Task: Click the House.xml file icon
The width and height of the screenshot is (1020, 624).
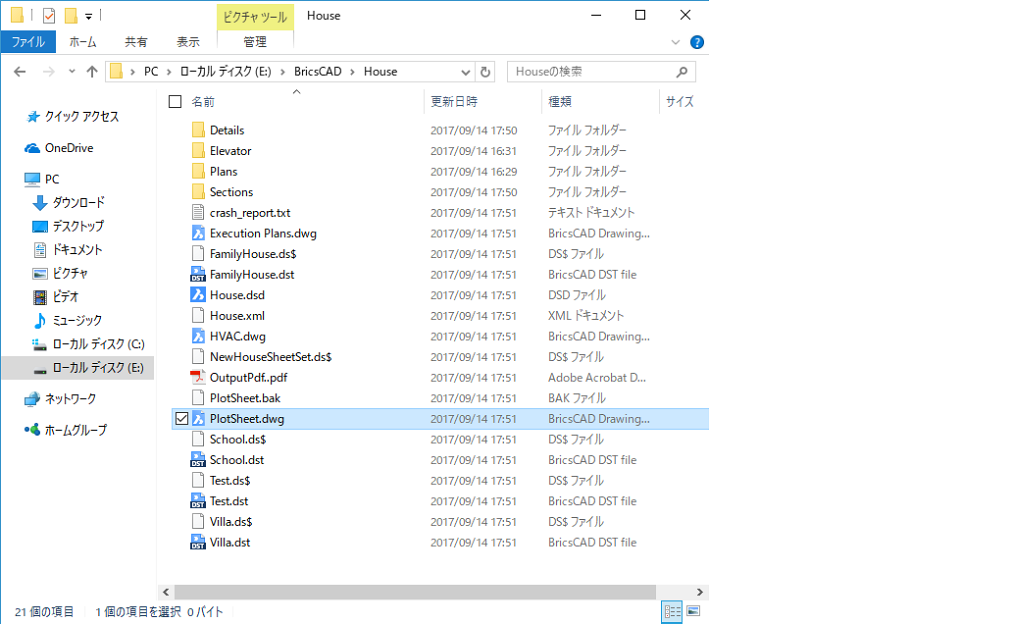Action: point(198,316)
